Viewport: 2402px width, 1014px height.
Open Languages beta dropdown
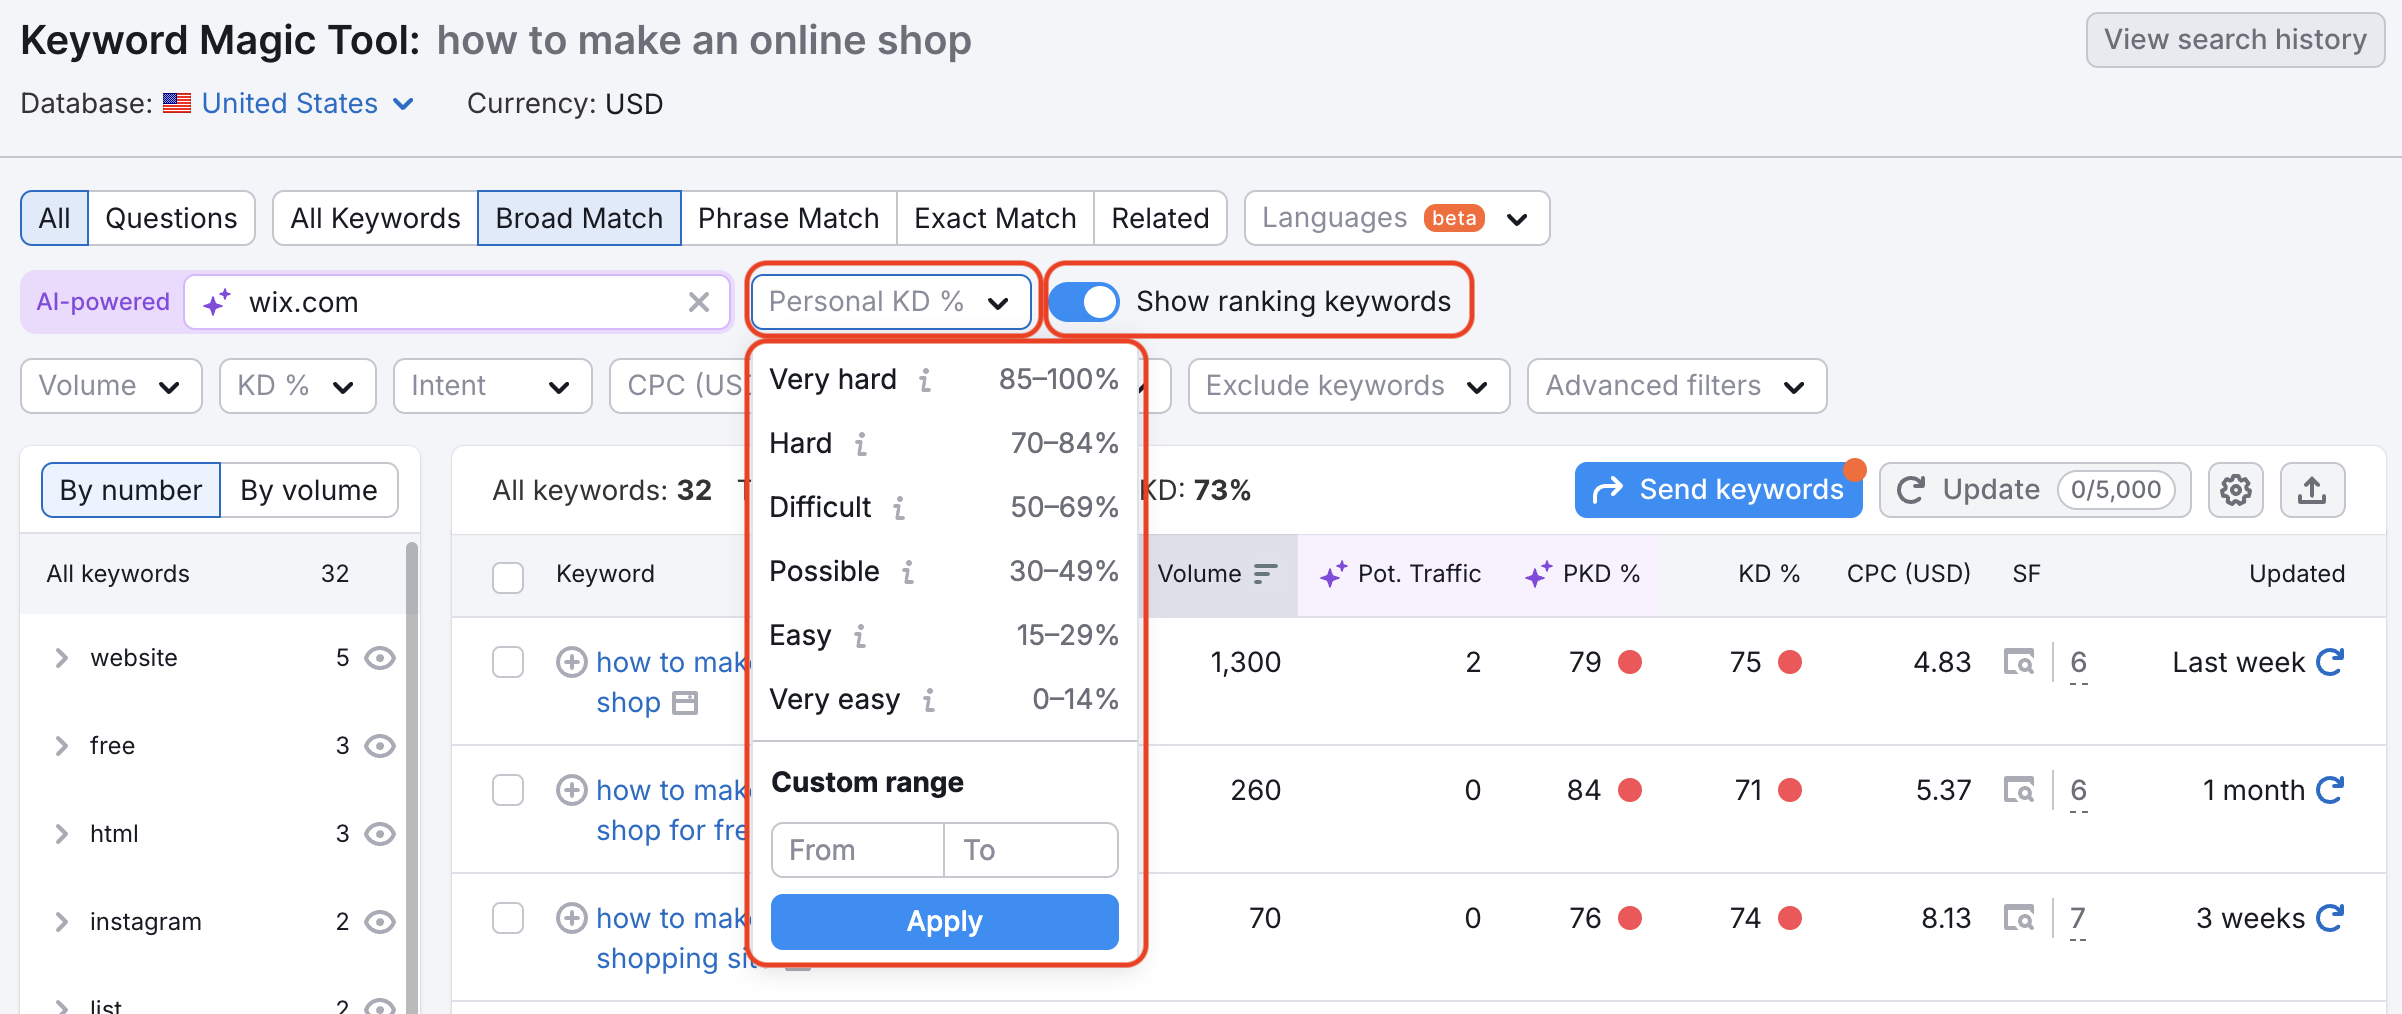tap(1397, 218)
